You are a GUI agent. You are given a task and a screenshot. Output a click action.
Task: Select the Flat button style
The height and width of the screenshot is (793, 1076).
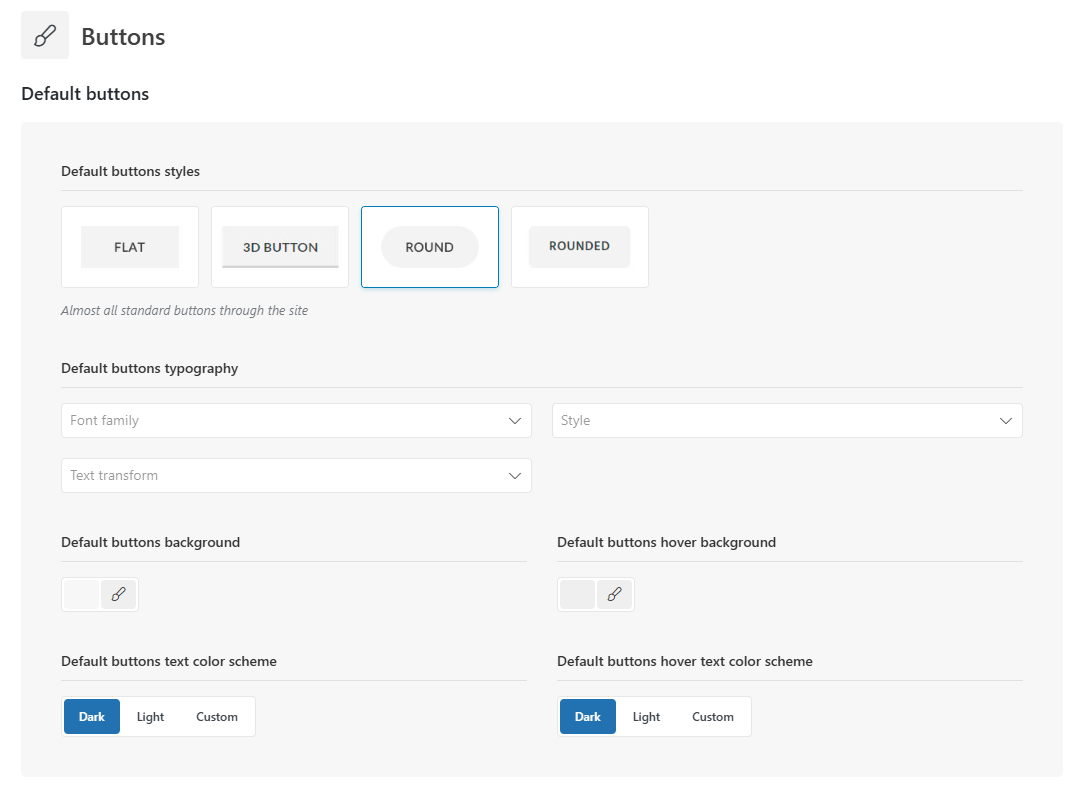[130, 247]
